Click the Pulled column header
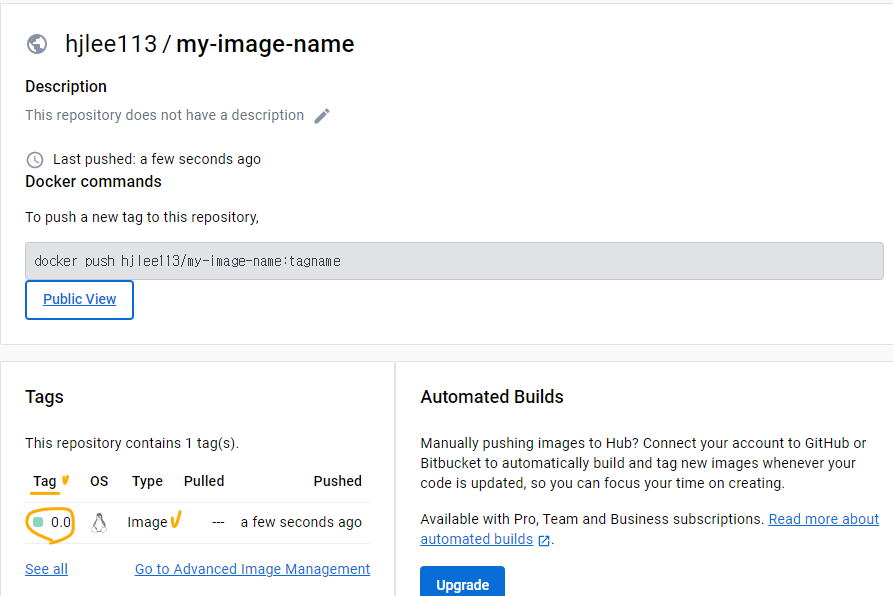893x596 pixels. (204, 481)
